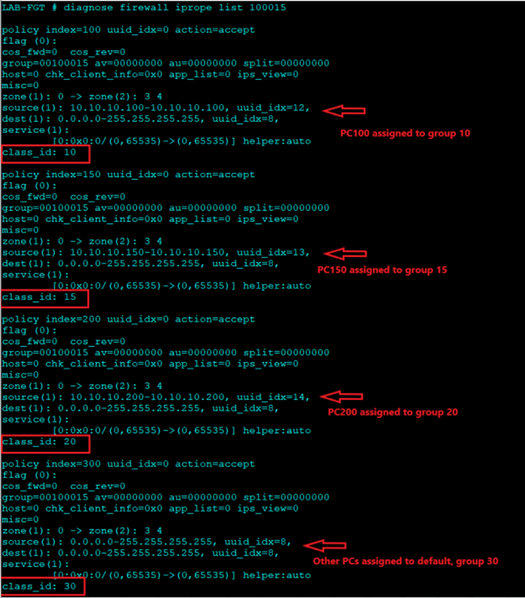Click the policy index=100 line
The image size is (525, 598).
pos(128,30)
